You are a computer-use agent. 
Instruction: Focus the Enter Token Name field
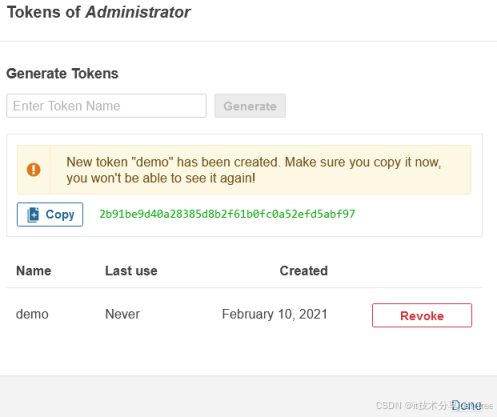pos(106,106)
